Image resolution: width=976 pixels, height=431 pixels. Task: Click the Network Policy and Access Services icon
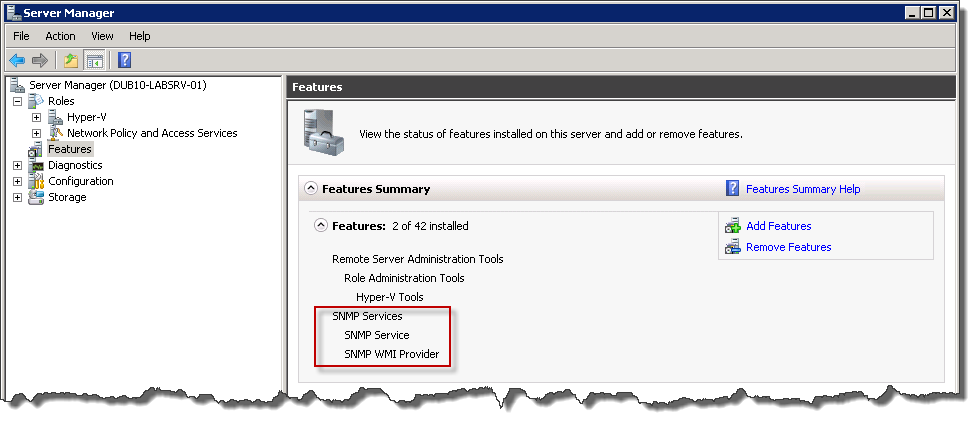click(x=56, y=133)
